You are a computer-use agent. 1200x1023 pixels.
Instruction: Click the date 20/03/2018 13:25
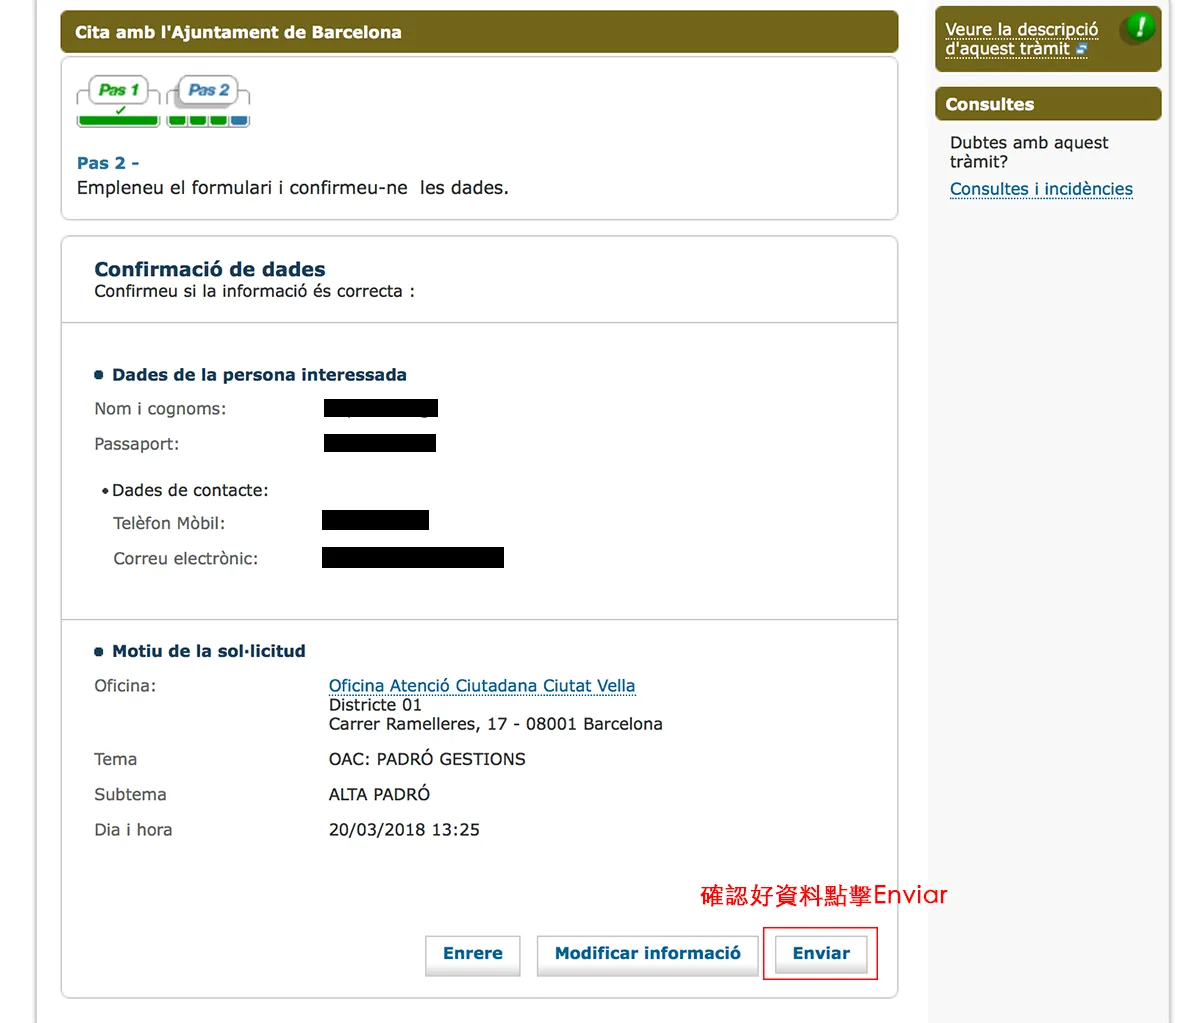(x=404, y=829)
